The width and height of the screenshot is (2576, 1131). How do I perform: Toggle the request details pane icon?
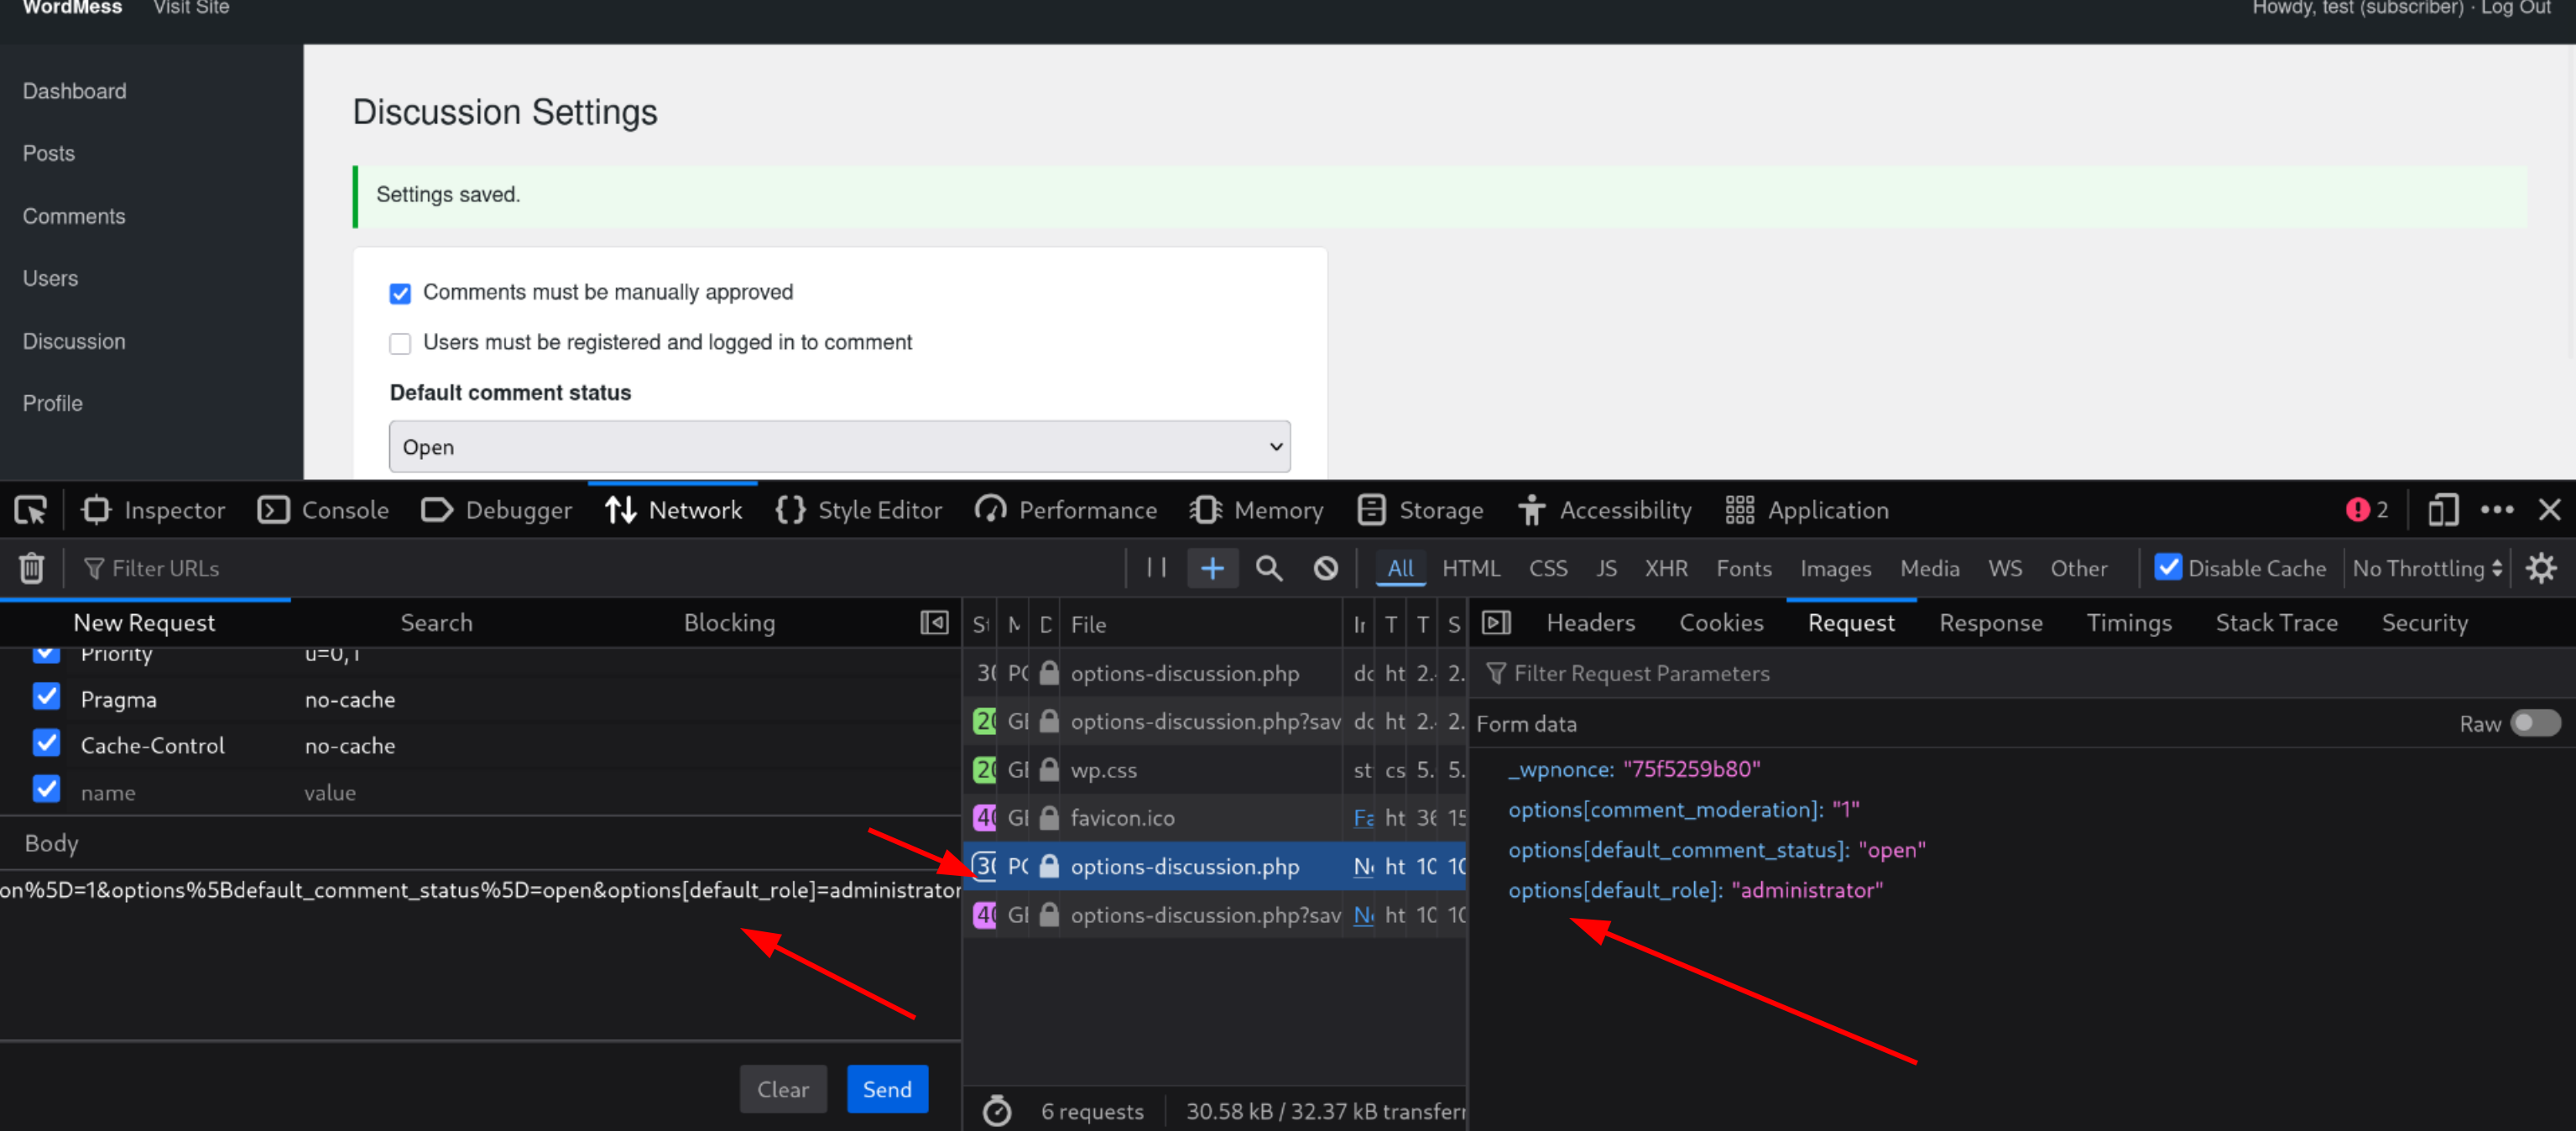click(x=1495, y=623)
